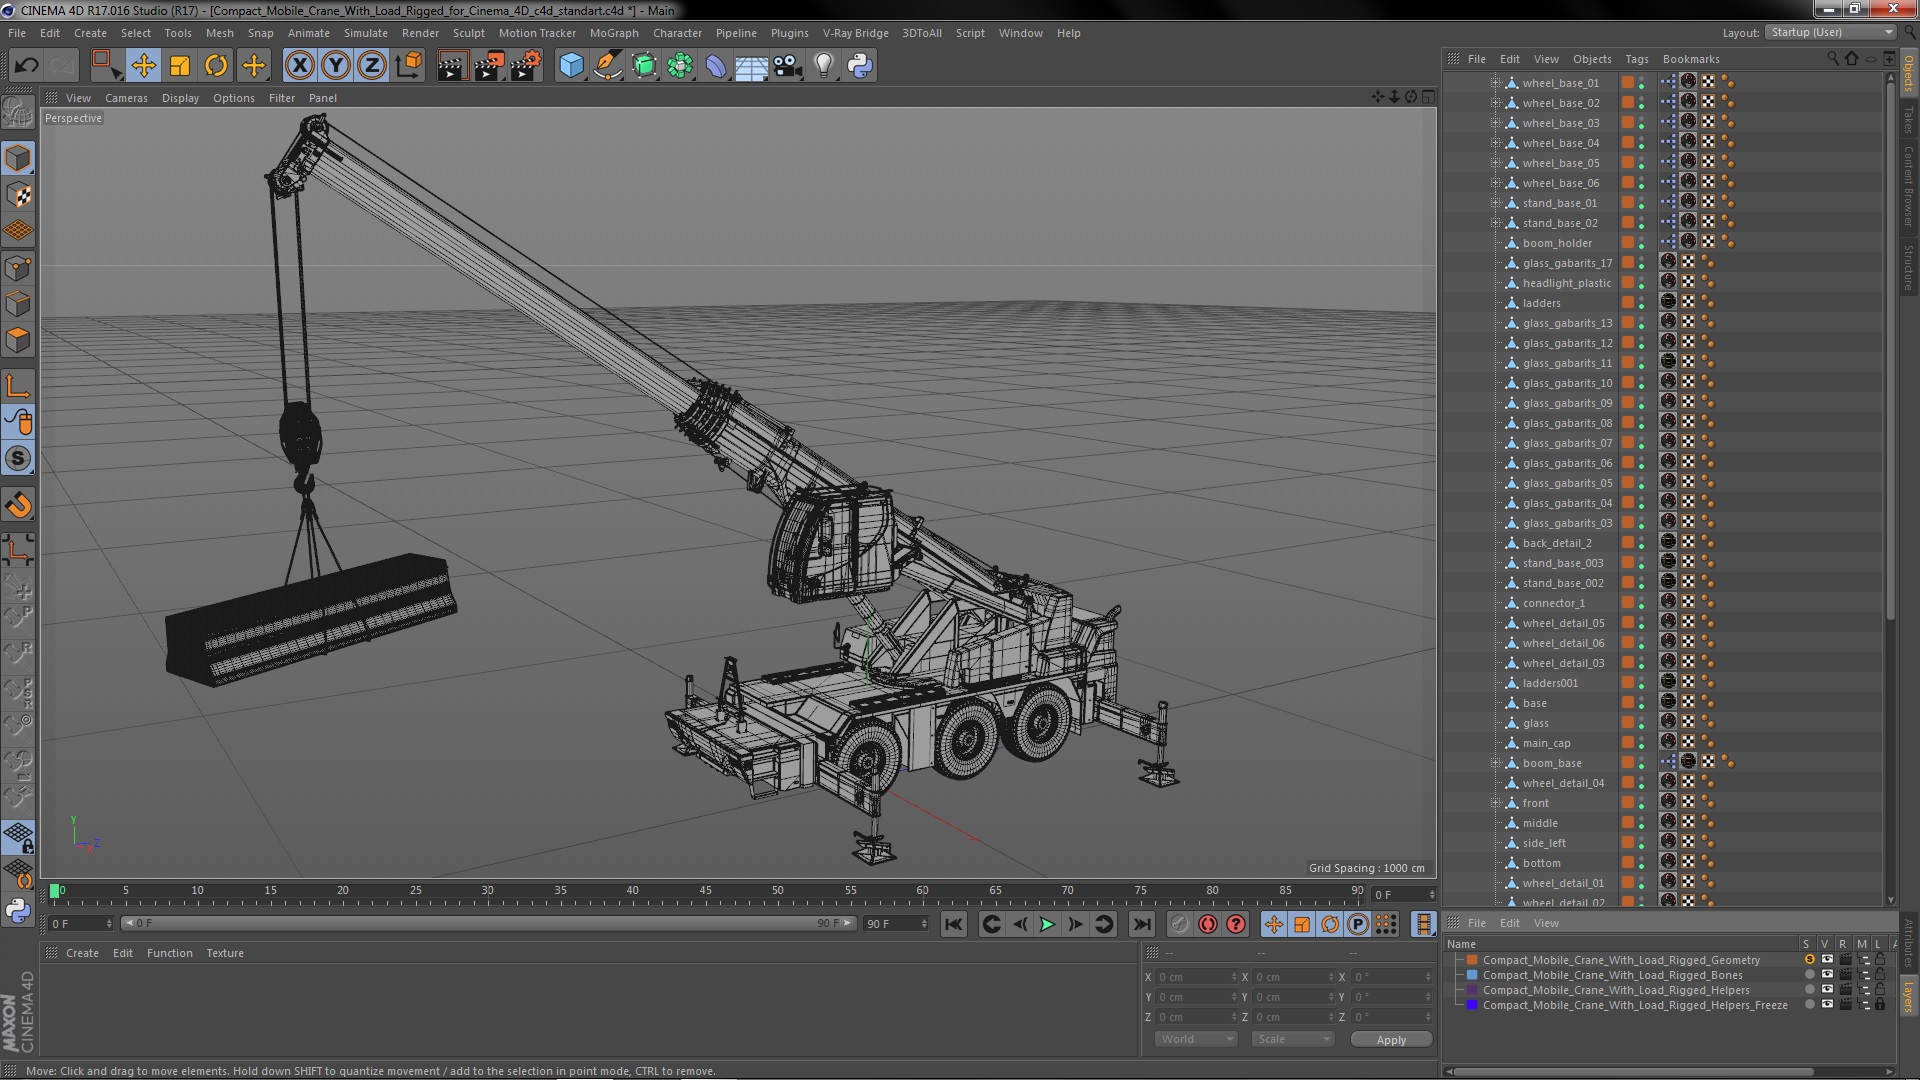The image size is (1920, 1080).
Task: Open the Cameras viewport menu
Action: pos(126,98)
